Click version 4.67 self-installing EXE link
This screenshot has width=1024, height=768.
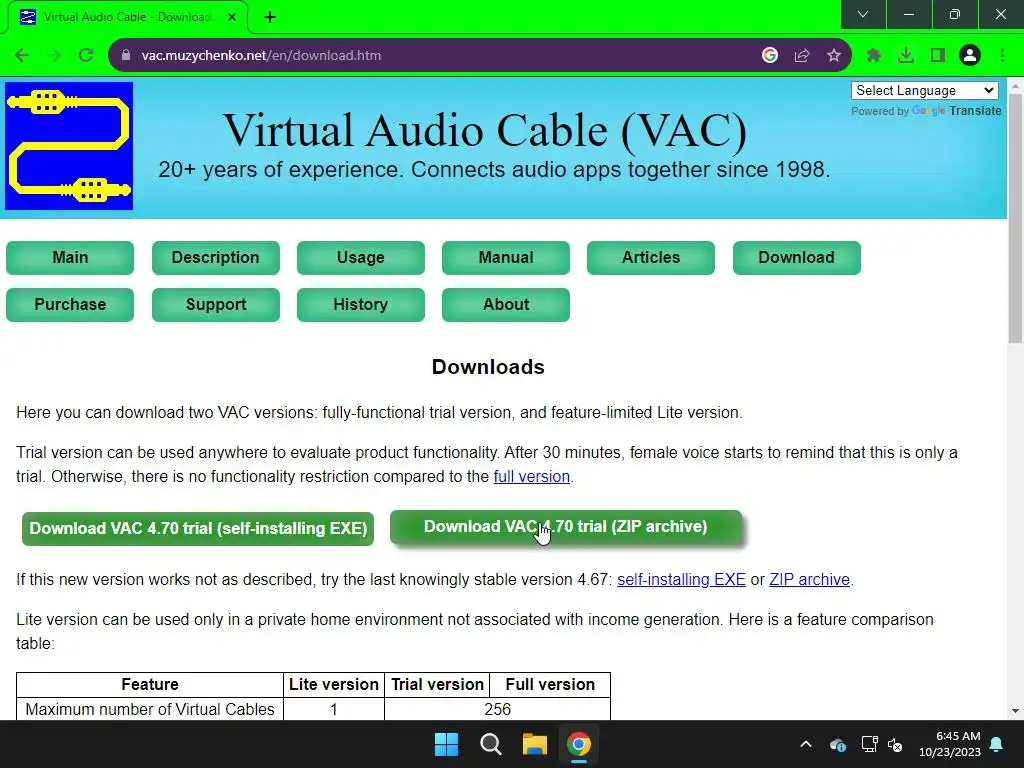[x=681, y=580]
